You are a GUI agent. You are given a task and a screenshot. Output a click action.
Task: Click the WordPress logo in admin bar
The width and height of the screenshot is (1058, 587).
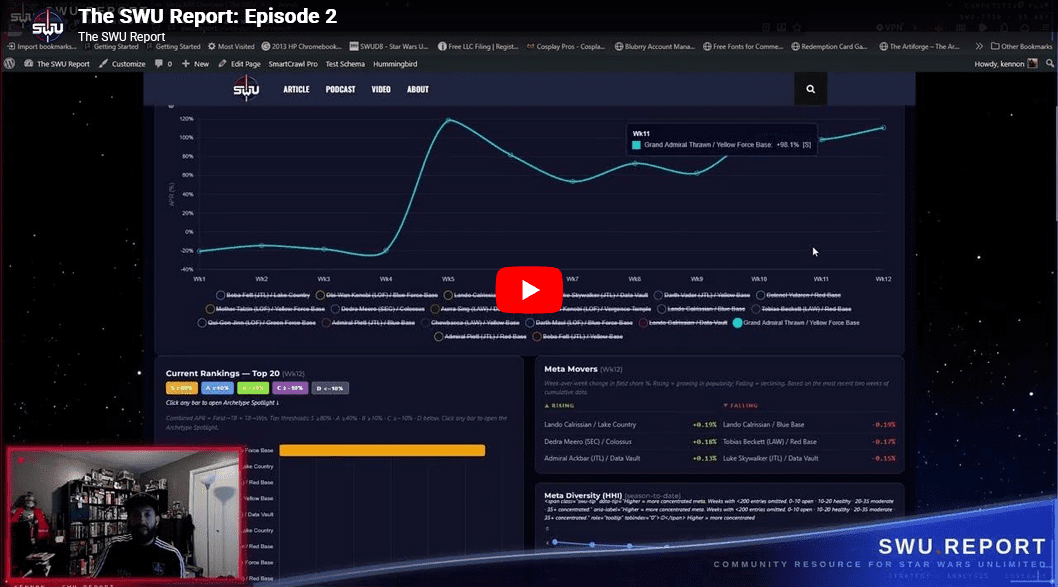point(9,63)
